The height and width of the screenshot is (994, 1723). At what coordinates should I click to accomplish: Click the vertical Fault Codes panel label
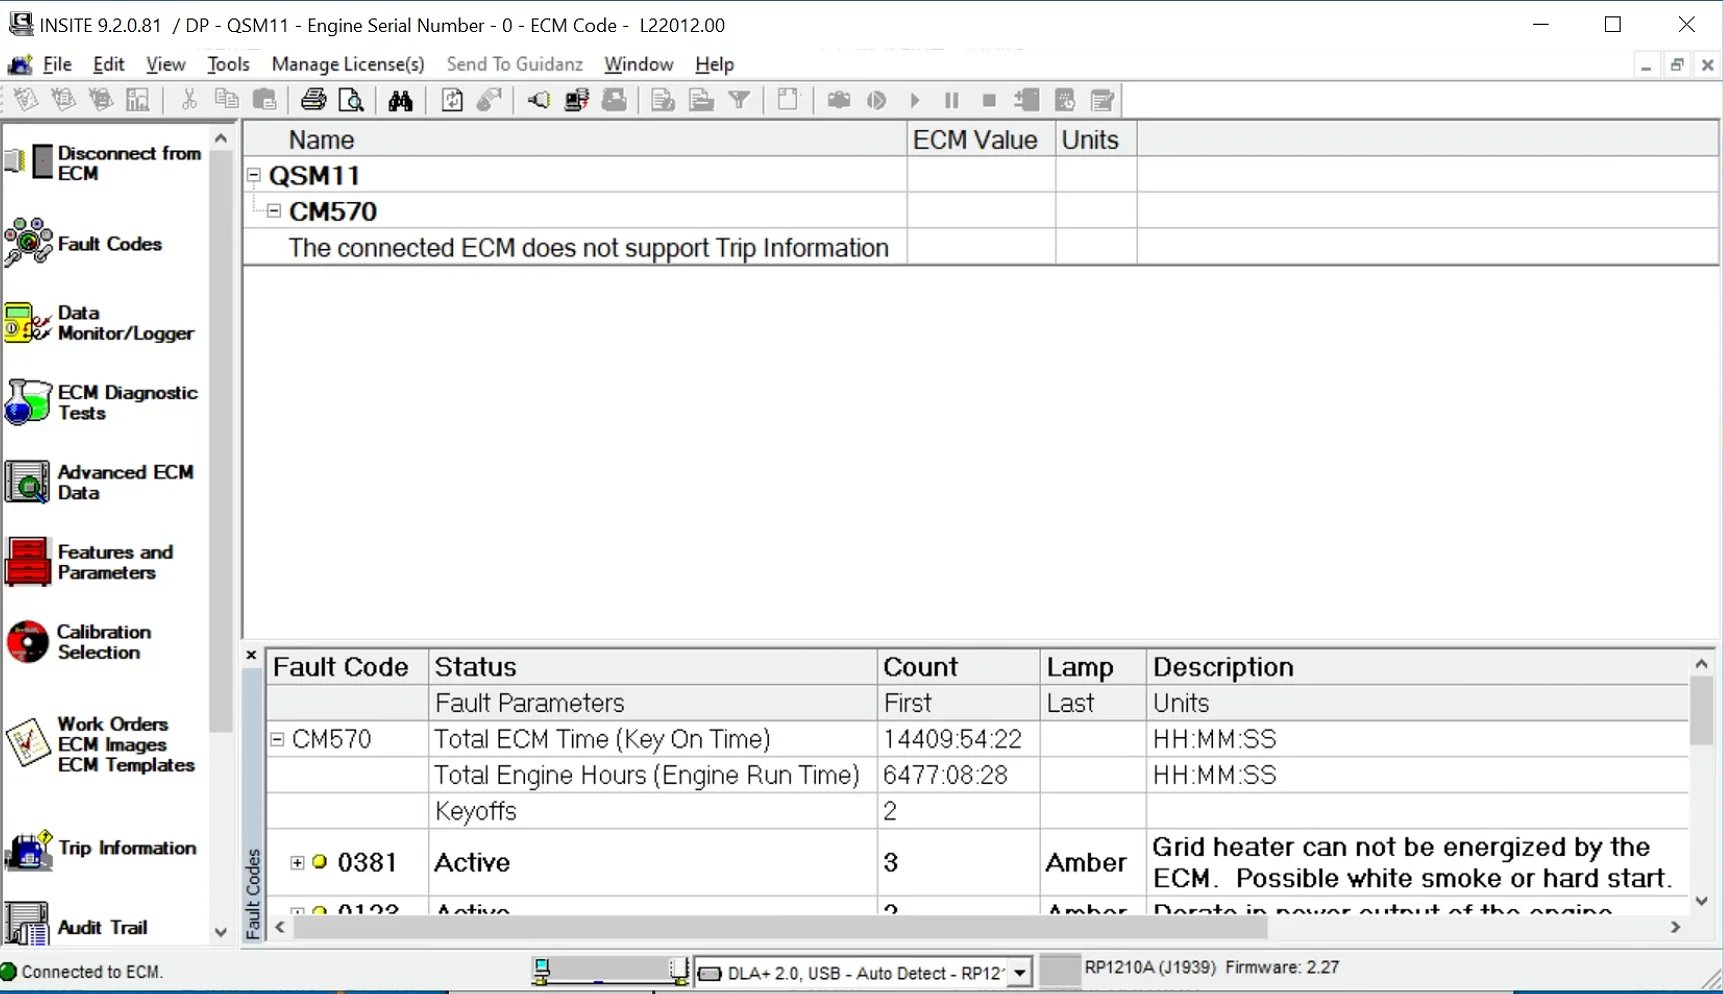[x=253, y=893]
